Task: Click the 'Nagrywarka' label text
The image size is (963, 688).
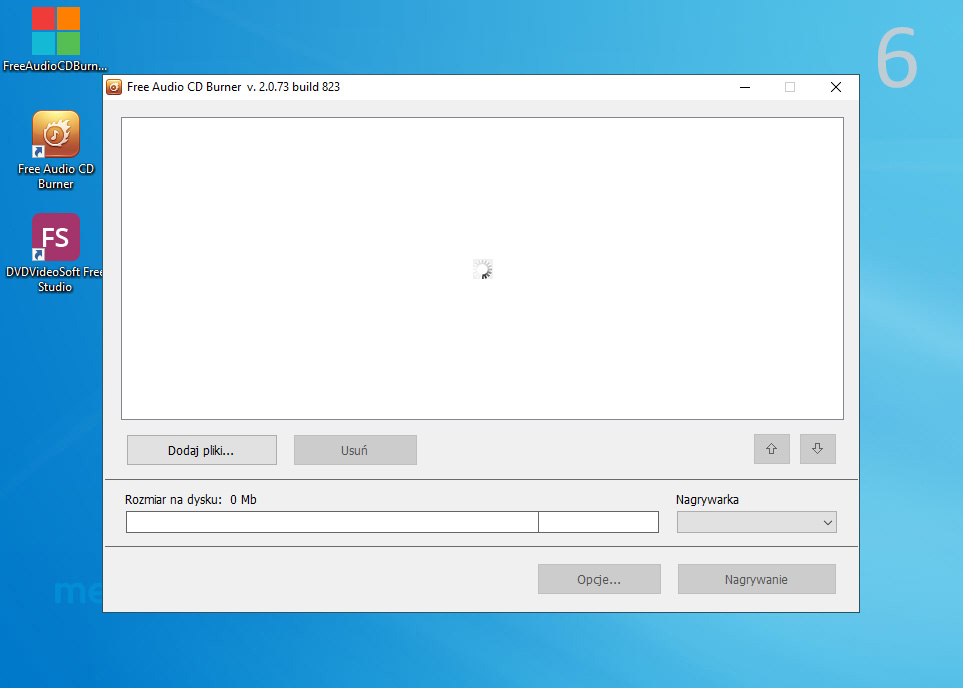Action: 707,500
